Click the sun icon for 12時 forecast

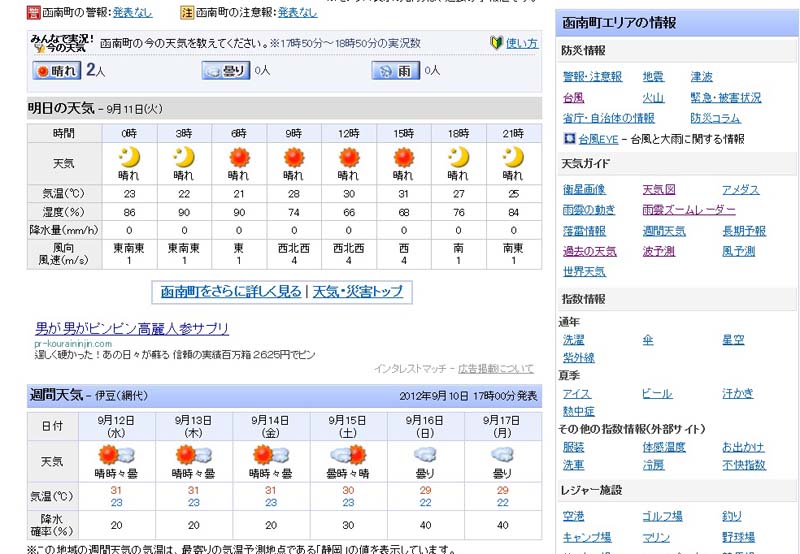pos(348,157)
